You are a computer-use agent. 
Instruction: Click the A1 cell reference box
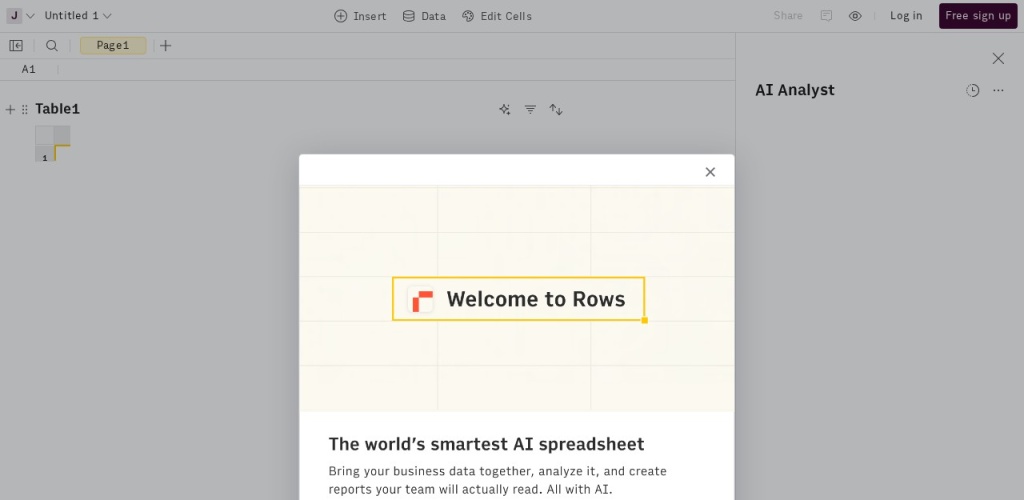(x=29, y=70)
